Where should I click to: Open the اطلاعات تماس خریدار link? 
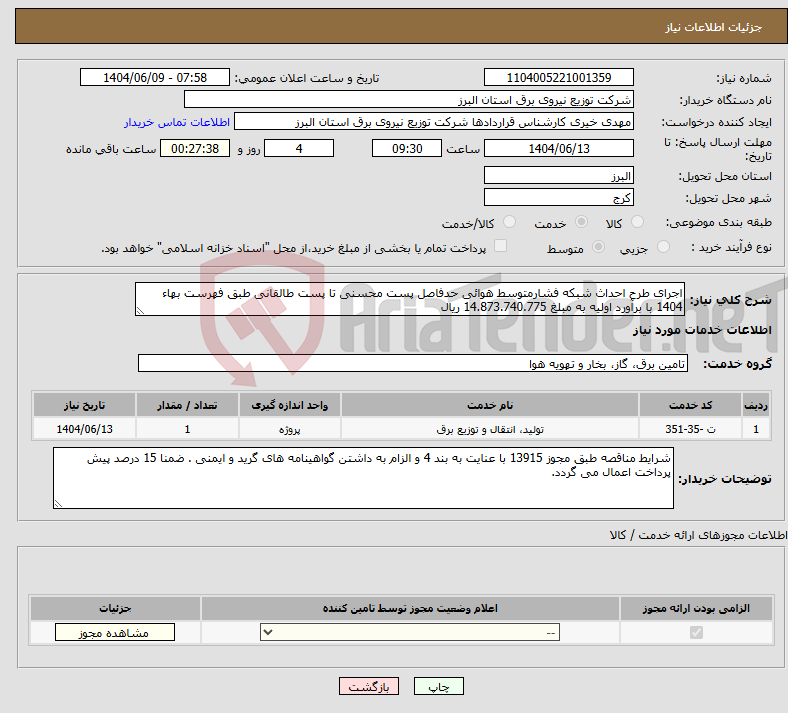coord(177,122)
